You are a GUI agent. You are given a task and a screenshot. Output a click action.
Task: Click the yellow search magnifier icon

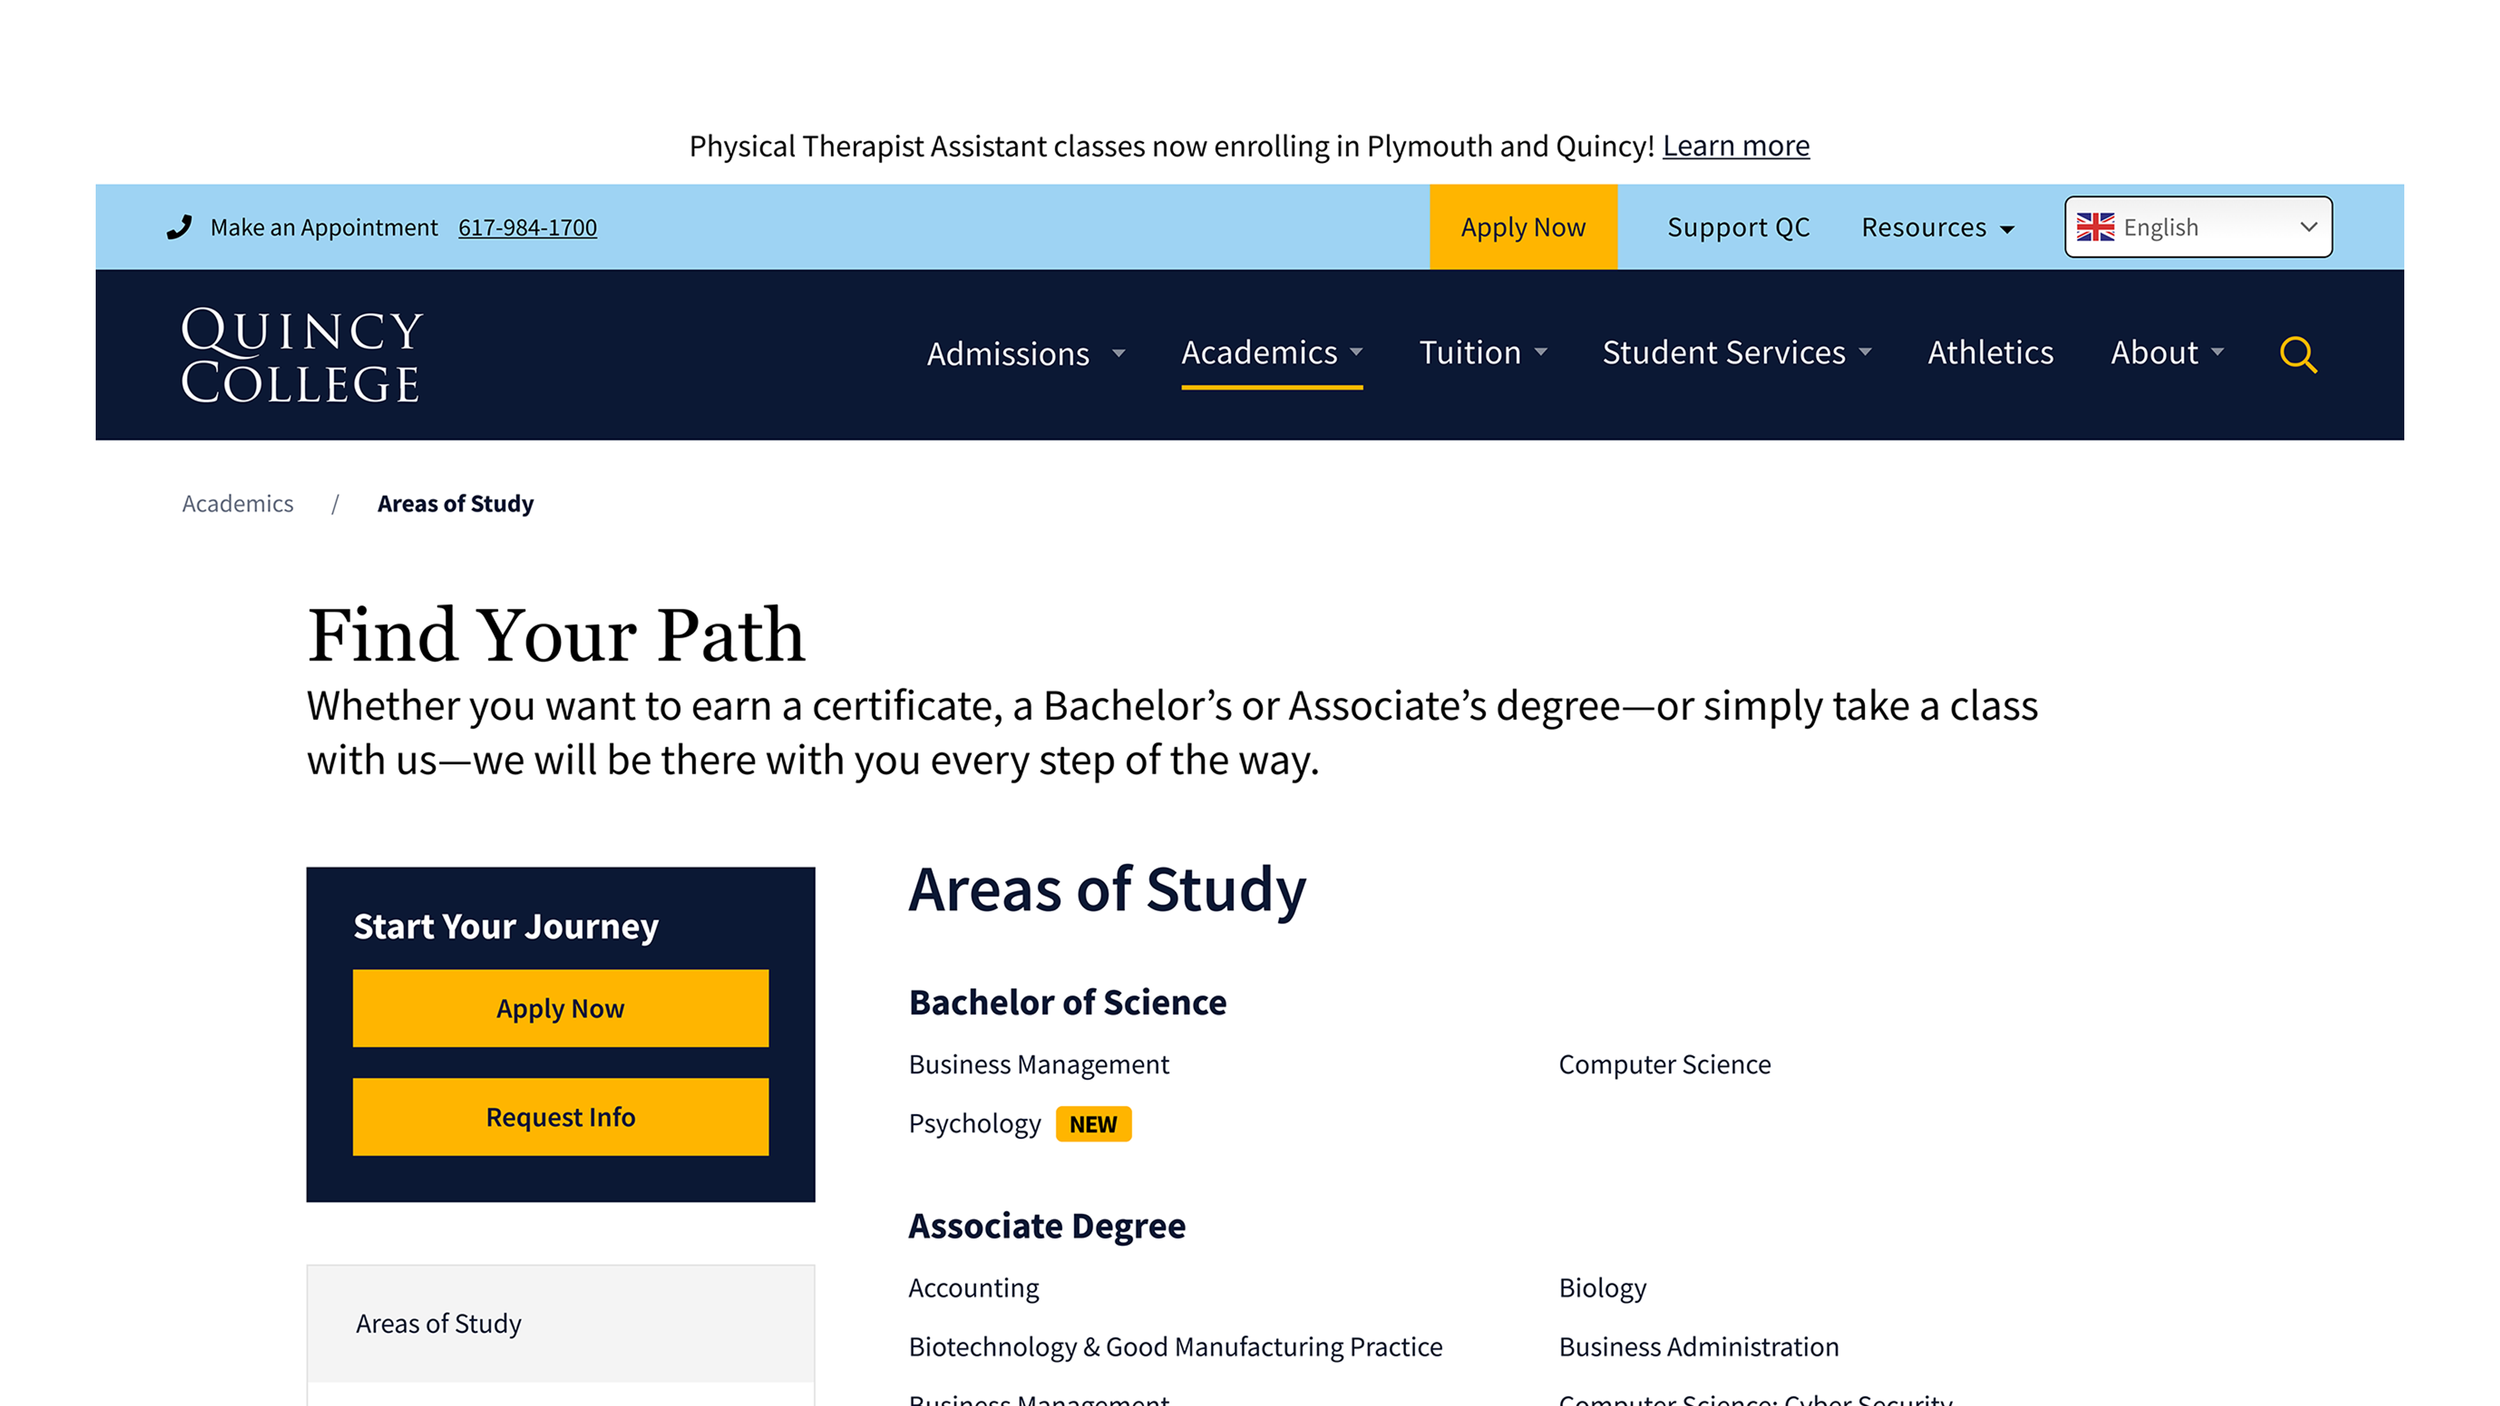(x=2297, y=354)
